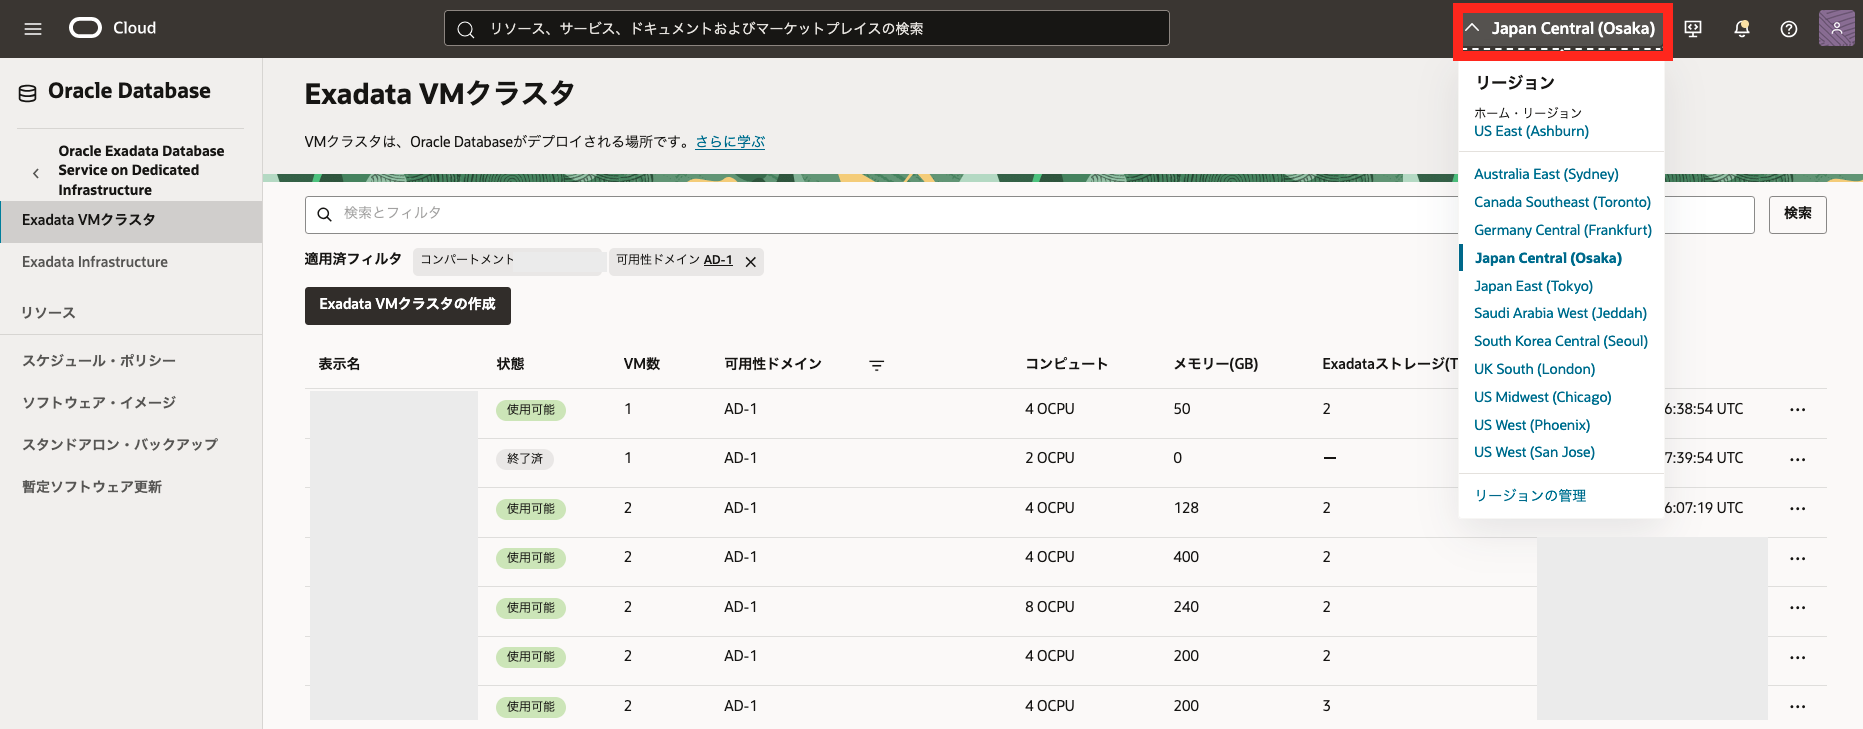Select Japan East (Tokyo) region

1533,286
